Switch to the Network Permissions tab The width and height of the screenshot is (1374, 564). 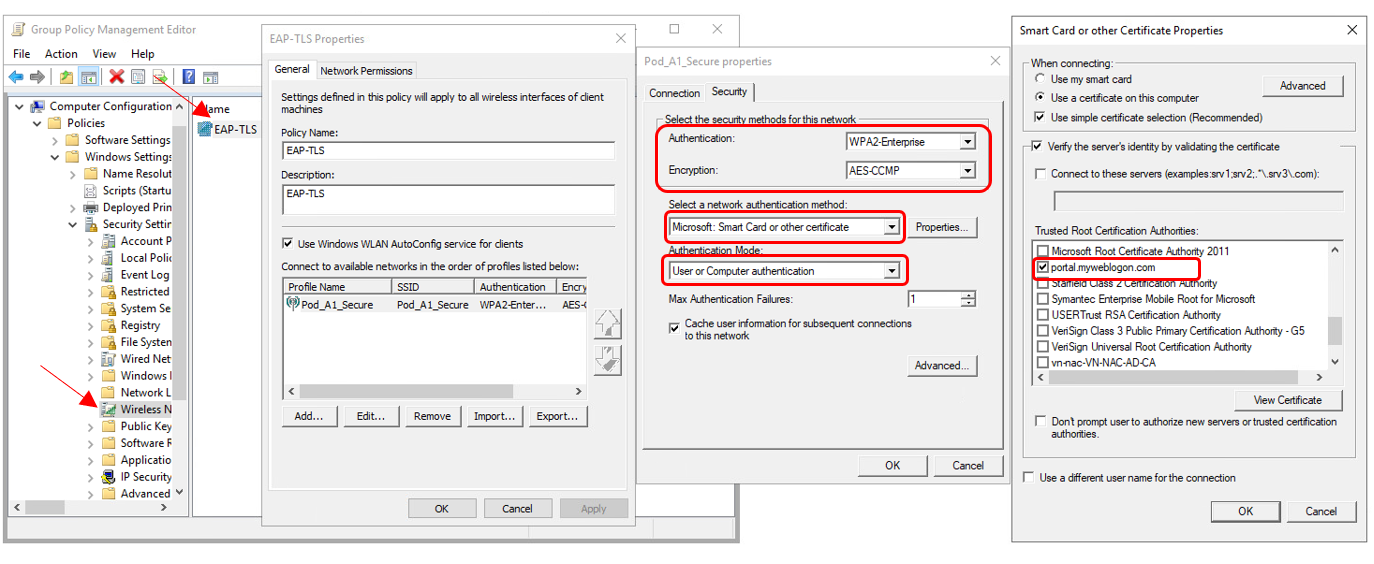[366, 71]
